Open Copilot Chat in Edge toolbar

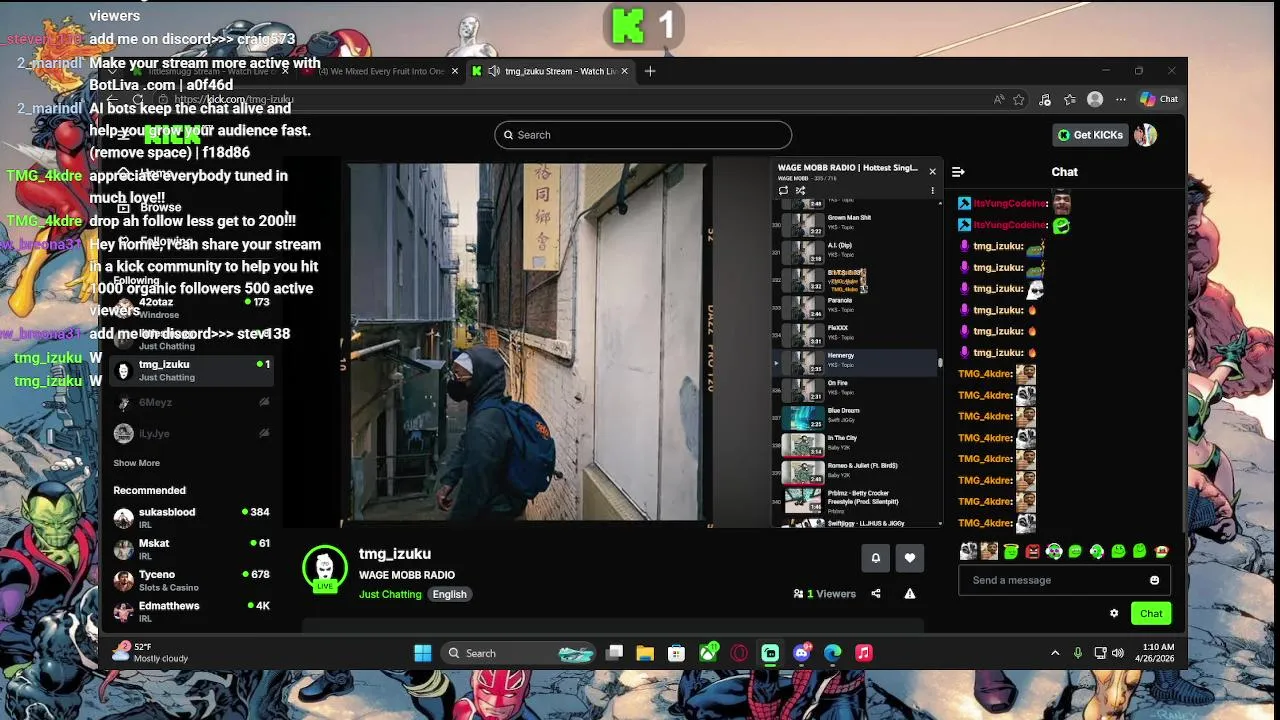coord(1159,99)
